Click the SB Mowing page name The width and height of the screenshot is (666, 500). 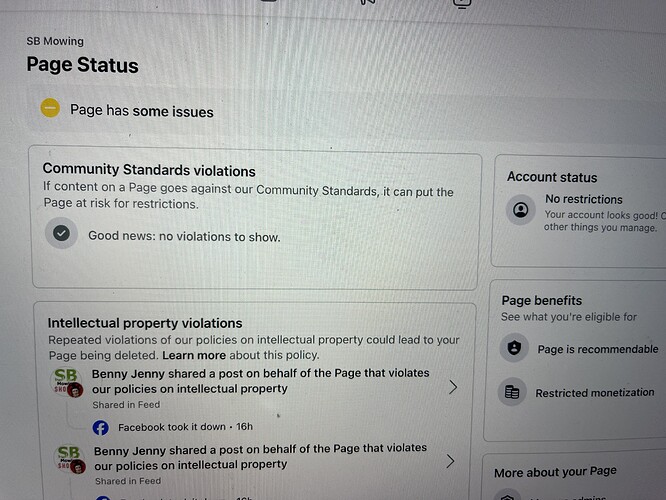pos(55,41)
